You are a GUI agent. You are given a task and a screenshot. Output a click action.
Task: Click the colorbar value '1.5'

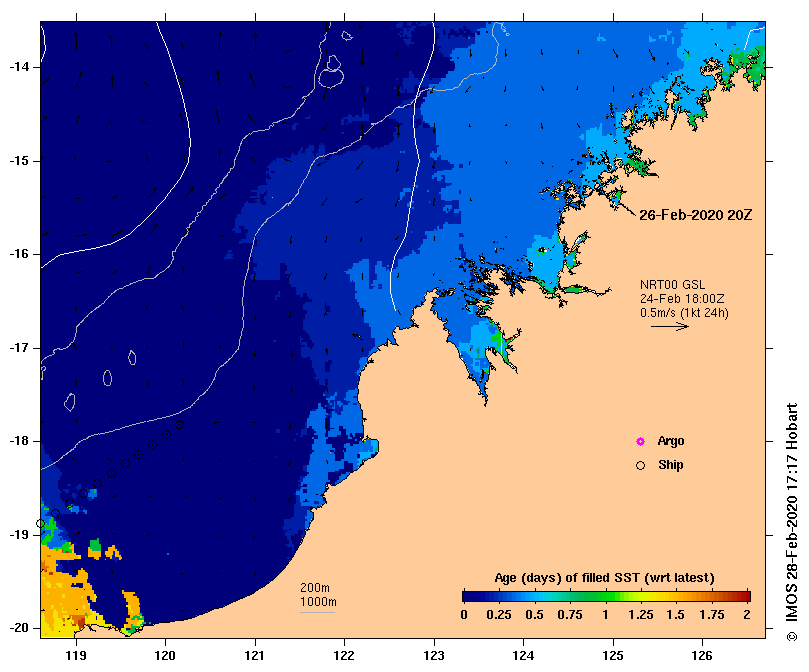point(675,615)
